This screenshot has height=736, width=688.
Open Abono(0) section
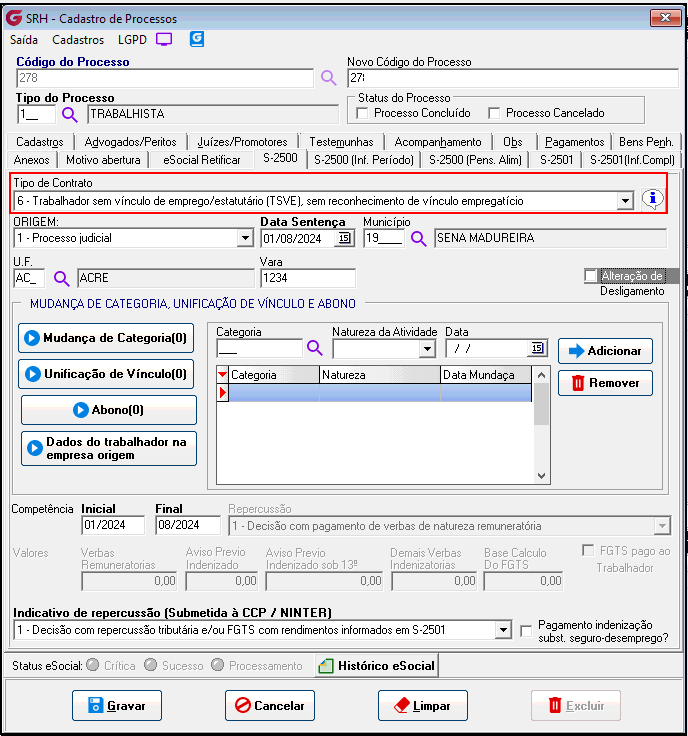pos(109,410)
